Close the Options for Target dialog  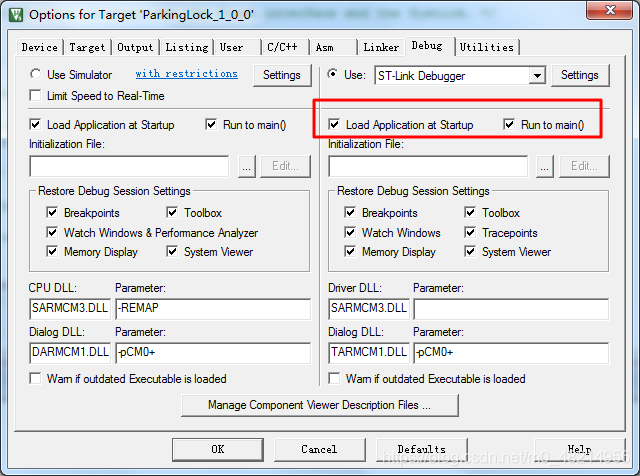coord(609,10)
